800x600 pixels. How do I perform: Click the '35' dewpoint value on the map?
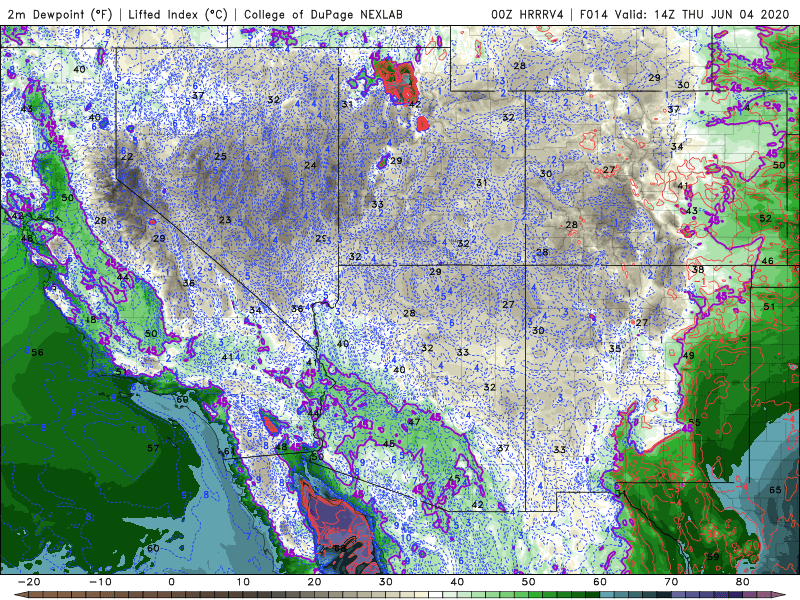click(615, 348)
